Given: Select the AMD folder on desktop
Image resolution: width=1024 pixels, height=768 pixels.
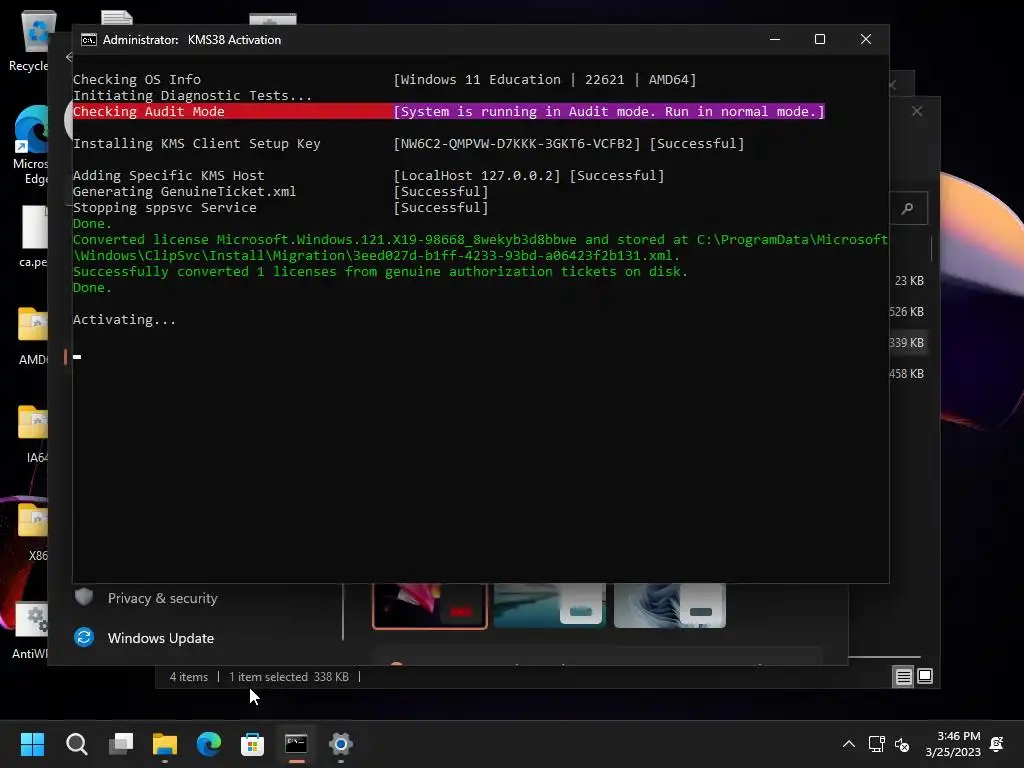Looking at the screenshot, I should click(33, 336).
